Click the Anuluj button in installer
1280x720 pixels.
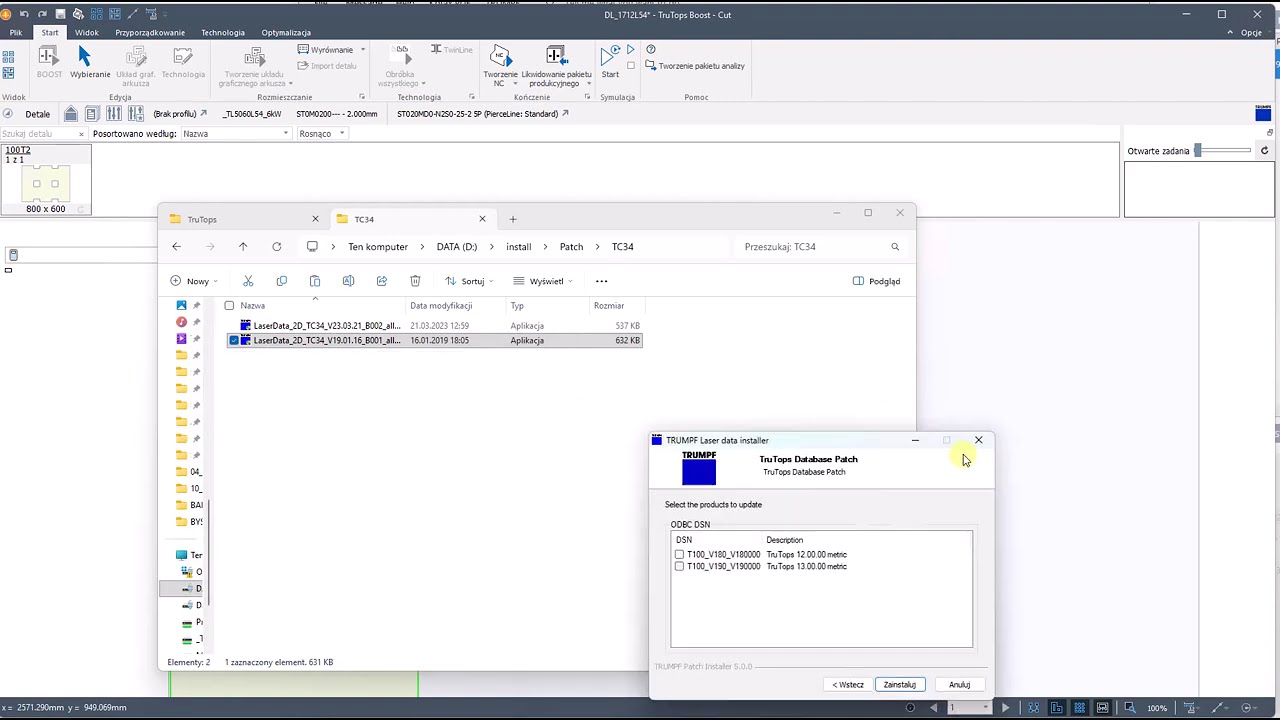click(959, 685)
